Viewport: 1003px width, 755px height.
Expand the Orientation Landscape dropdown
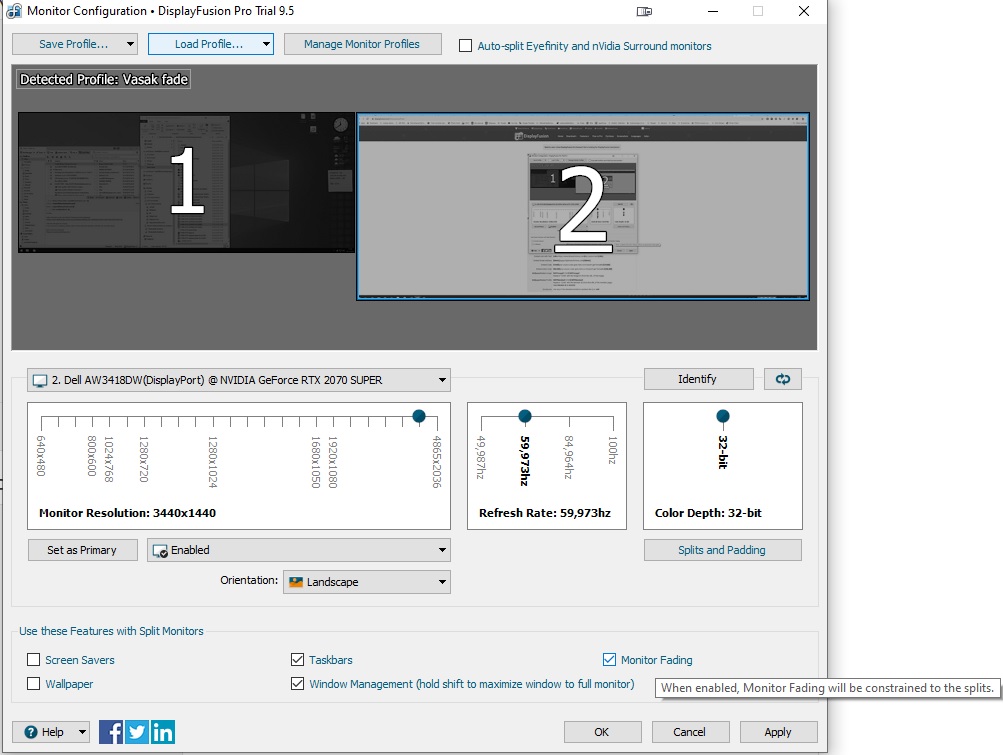tap(366, 582)
